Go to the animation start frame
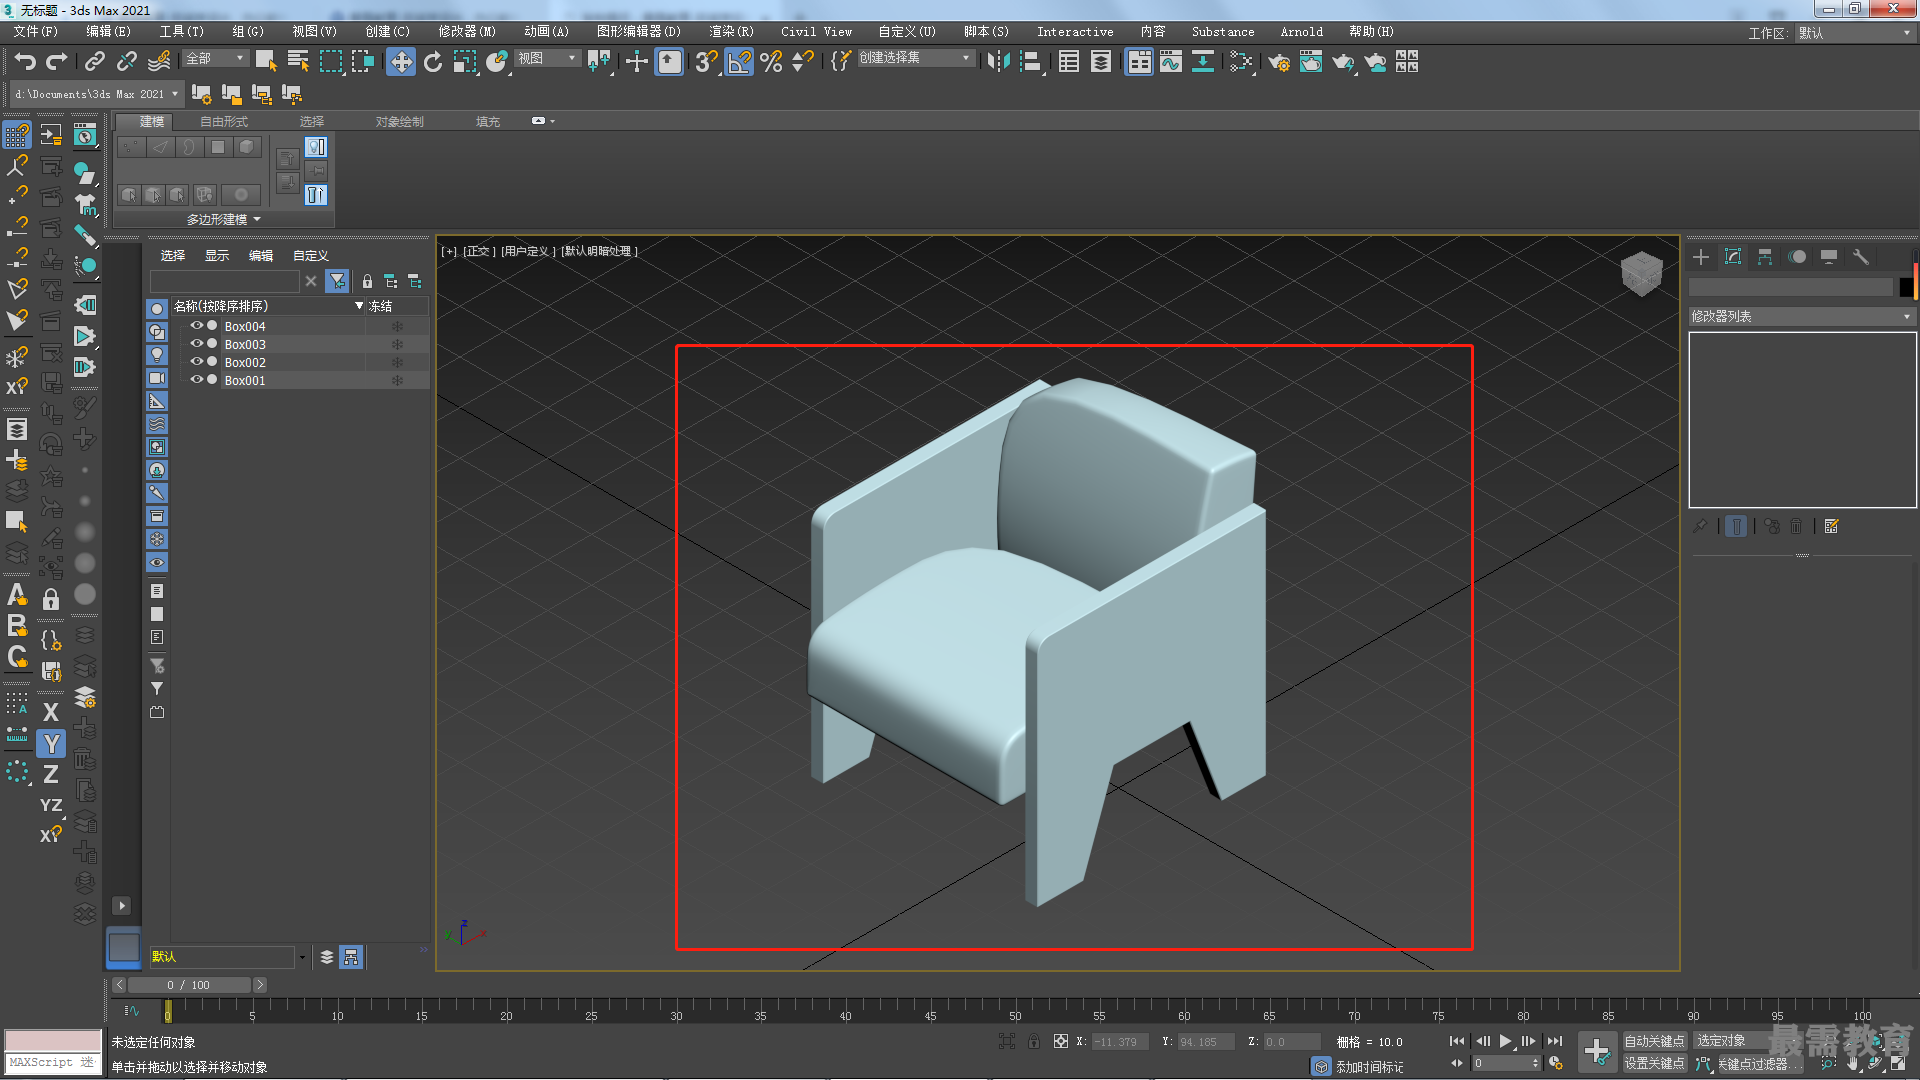This screenshot has width=1920, height=1080. tap(1457, 1041)
